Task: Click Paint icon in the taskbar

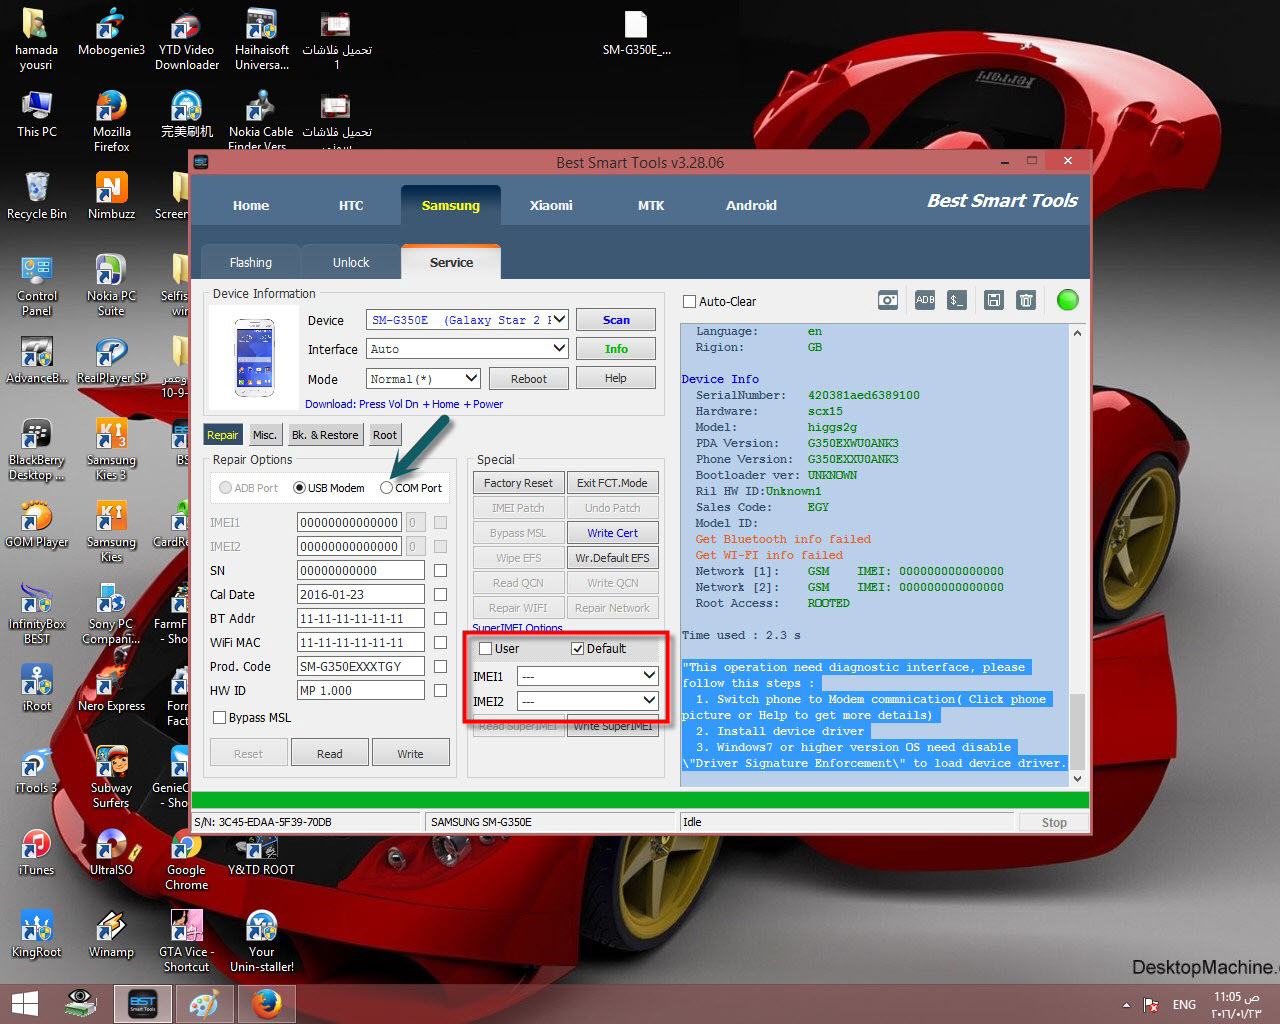Action: pos(204,1003)
